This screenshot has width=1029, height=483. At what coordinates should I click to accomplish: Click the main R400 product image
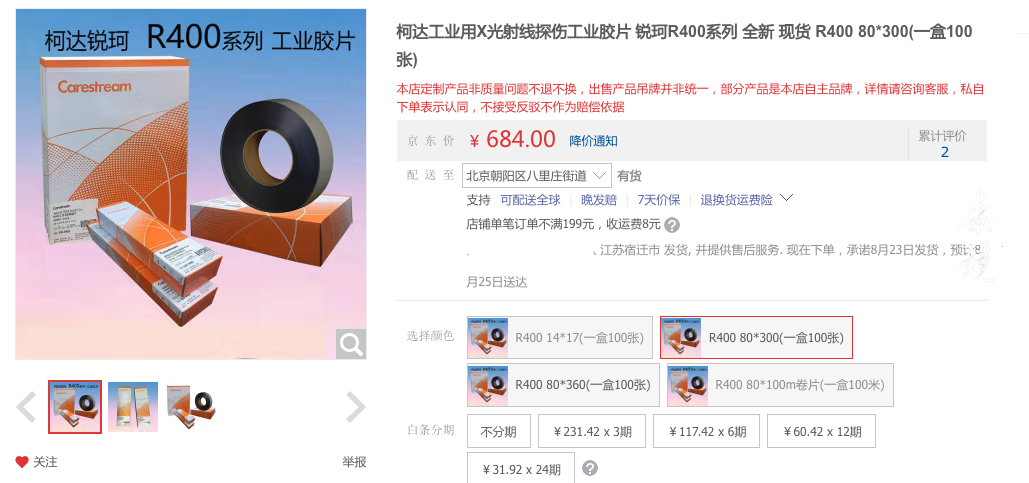click(x=190, y=184)
